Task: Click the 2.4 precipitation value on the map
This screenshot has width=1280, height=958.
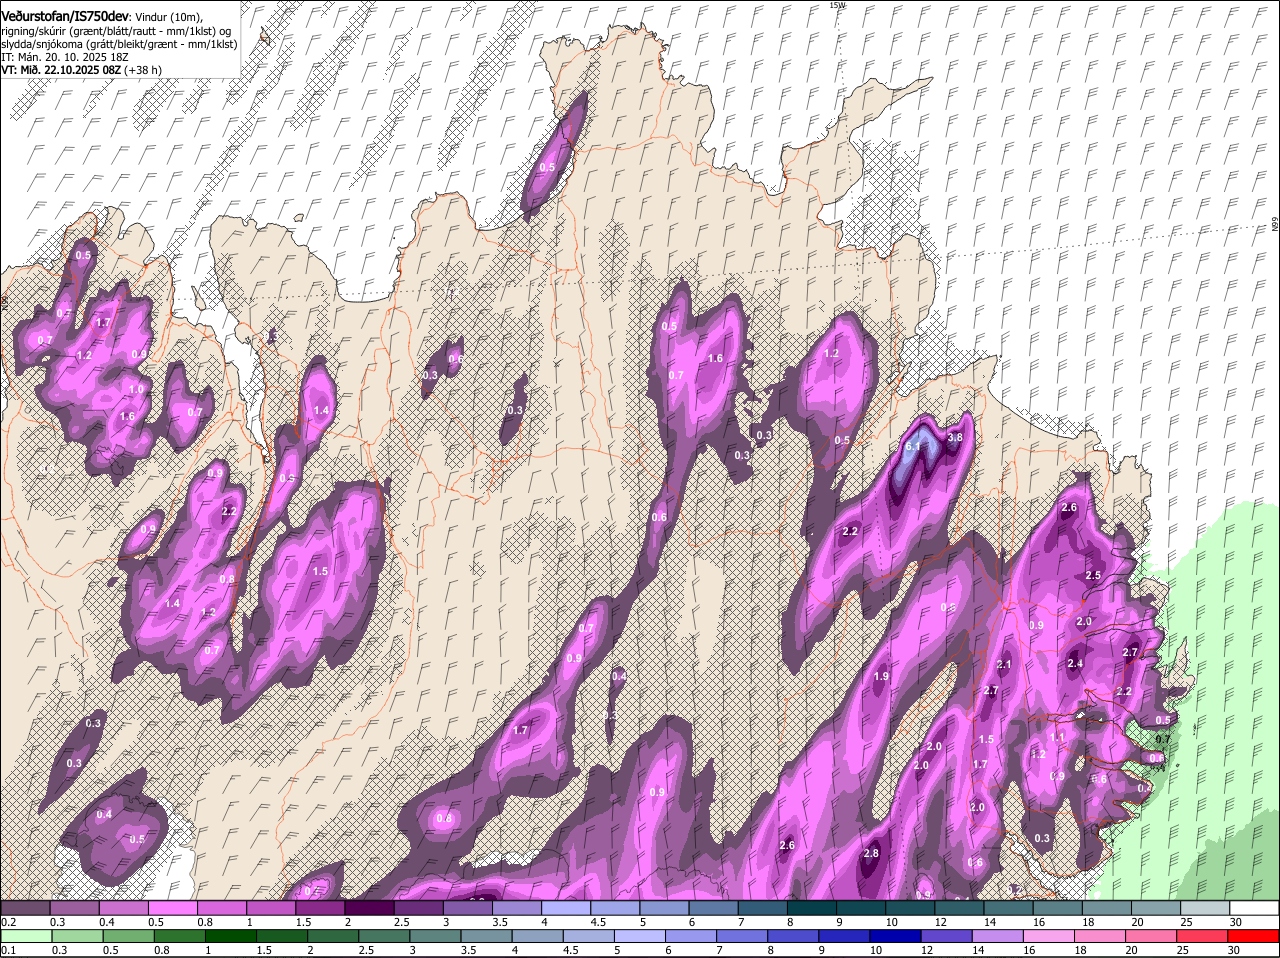Action: click(1075, 663)
